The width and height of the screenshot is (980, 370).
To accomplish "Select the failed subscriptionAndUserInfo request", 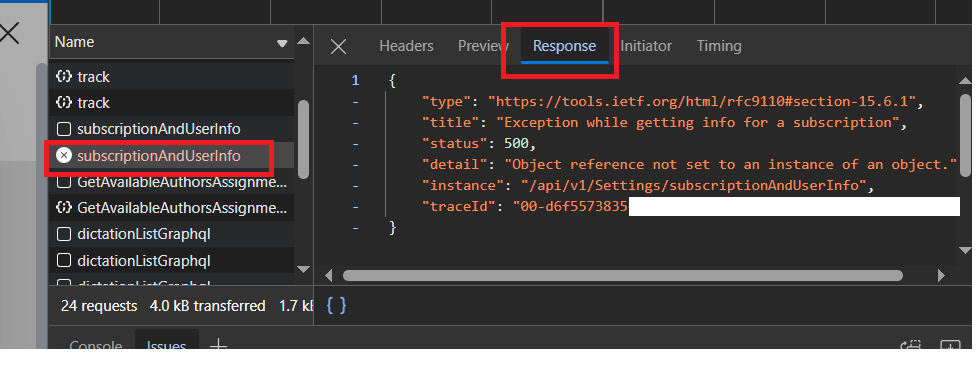I will point(158,156).
